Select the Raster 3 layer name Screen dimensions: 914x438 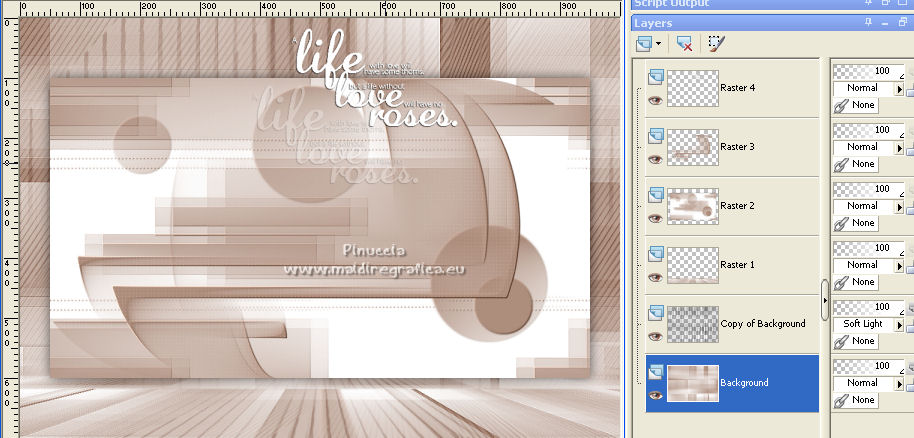pyautogui.click(x=737, y=147)
